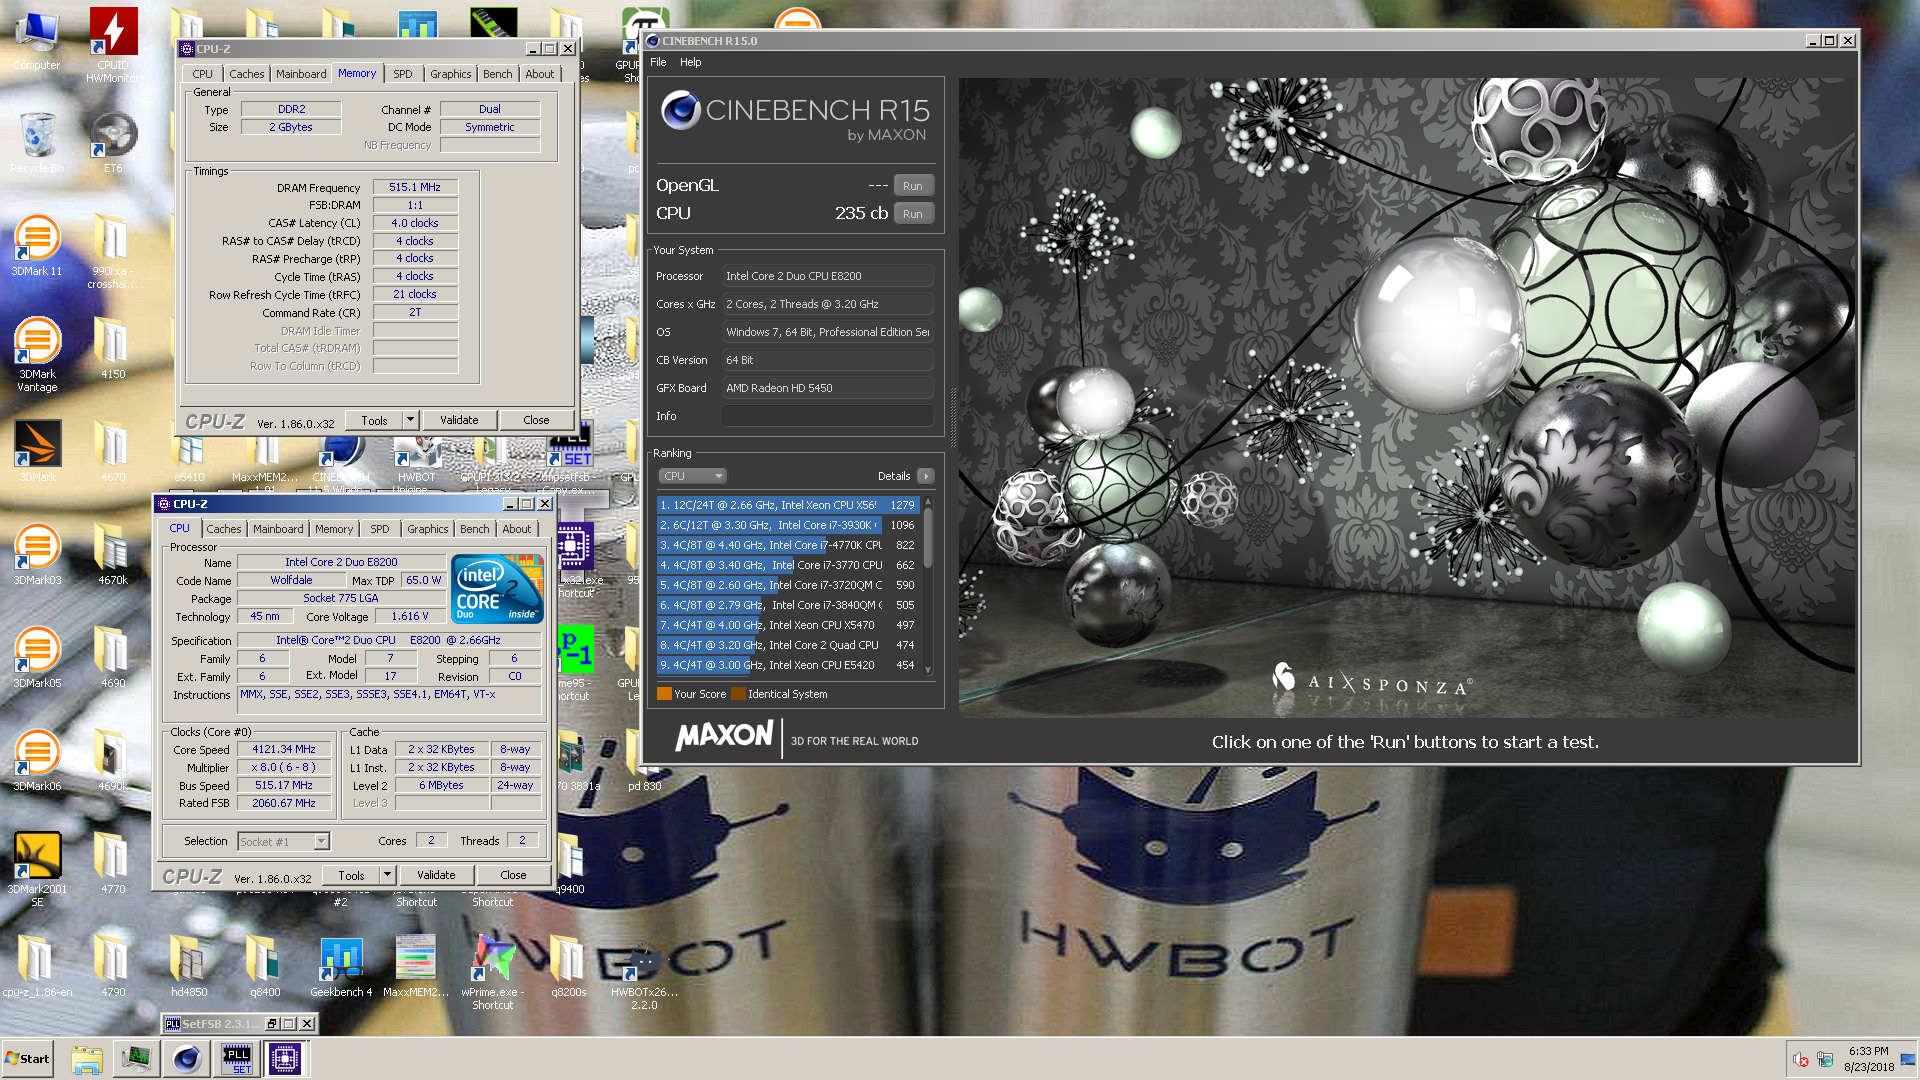Launch 3DMark2001 SE desktop shortcut

[x=37, y=869]
